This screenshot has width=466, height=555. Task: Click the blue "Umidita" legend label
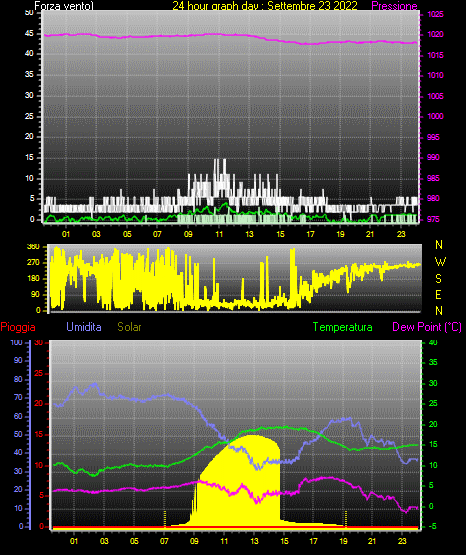(84, 327)
